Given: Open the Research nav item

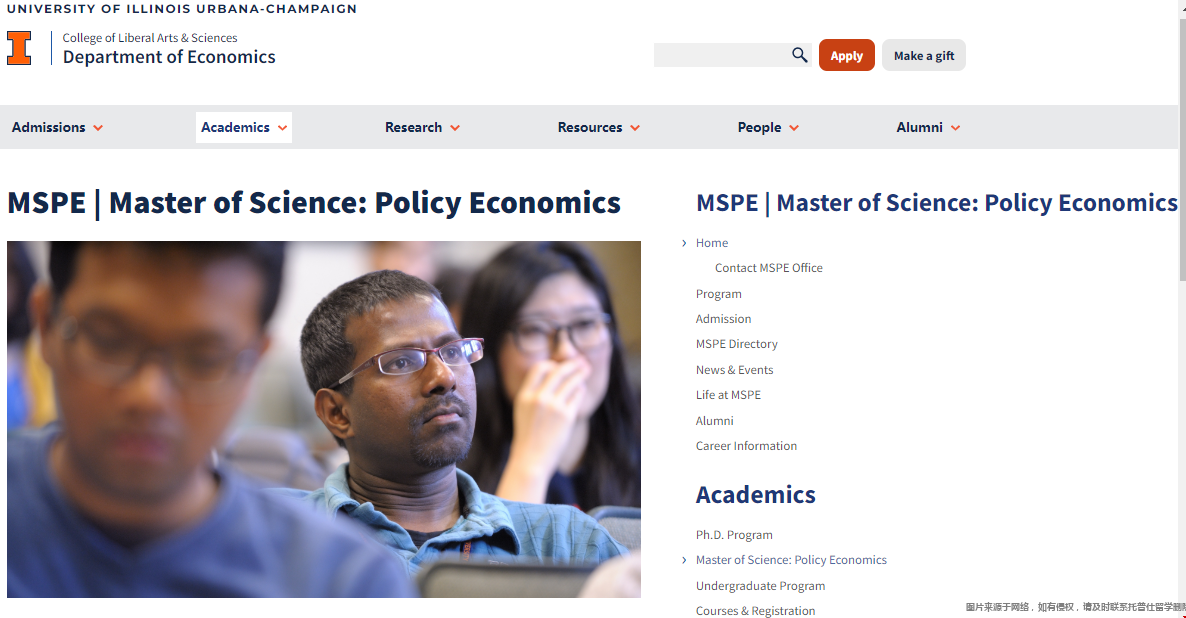Looking at the screenshot, I should click(x=413, y=128).
